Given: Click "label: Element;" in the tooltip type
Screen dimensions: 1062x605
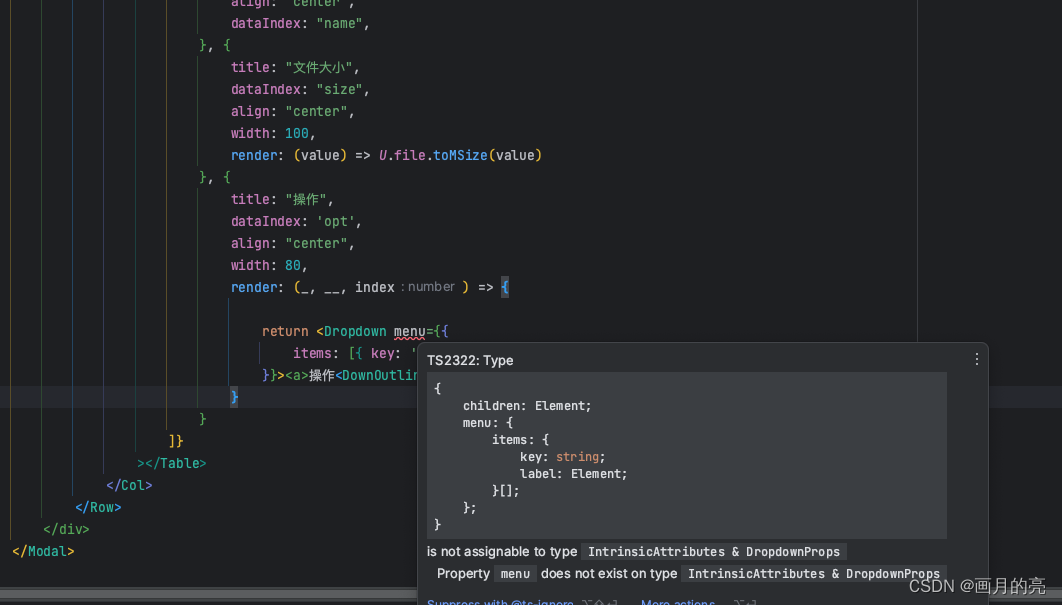Looking at the screenshot, I should point(574,474).
